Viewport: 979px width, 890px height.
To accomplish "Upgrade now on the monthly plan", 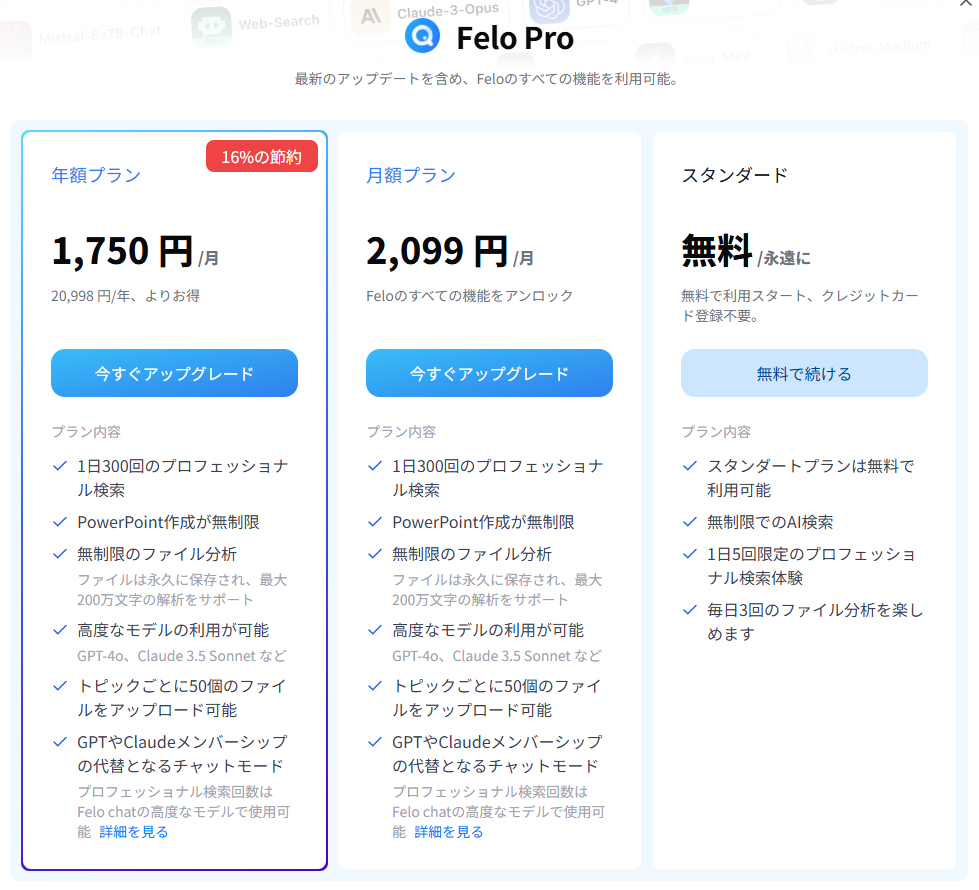I will point(489,373).
